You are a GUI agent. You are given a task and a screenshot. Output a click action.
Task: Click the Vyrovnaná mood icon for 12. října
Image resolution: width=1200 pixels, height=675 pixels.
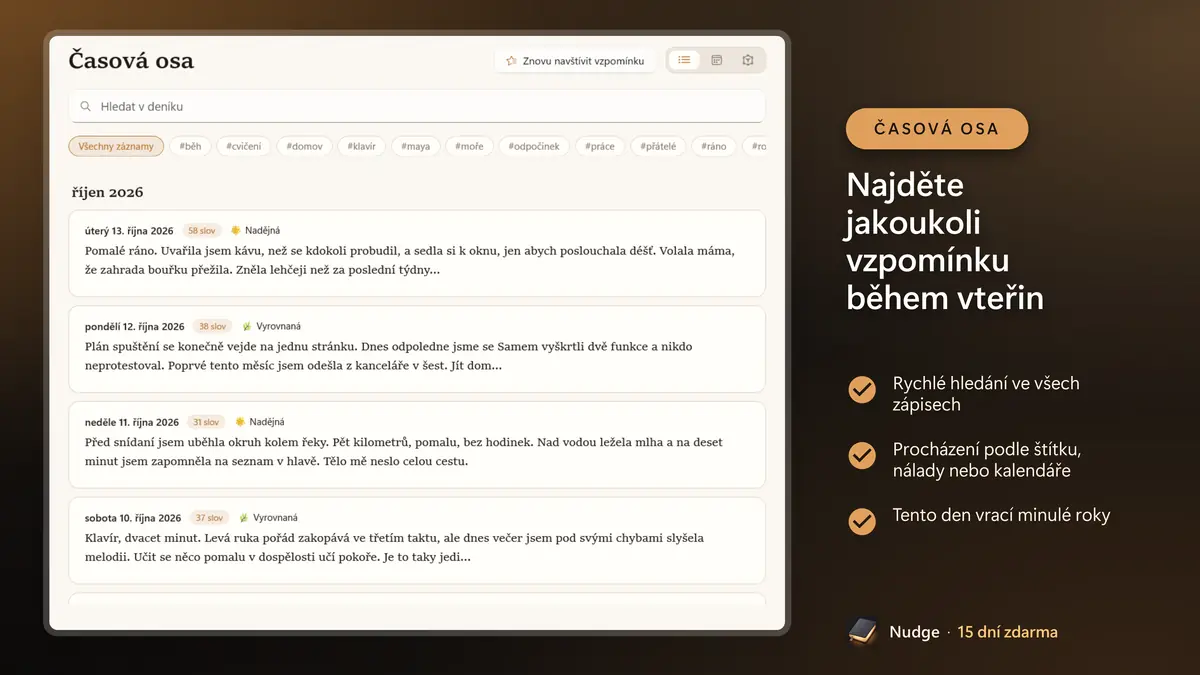point(246,326)
